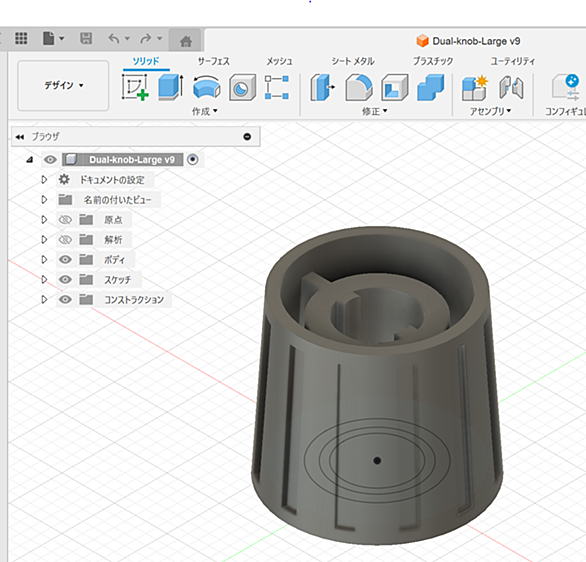Screen dimensions: 586x562
Task: Select the Revolve tool icon
Action: (x=206, y=87)
